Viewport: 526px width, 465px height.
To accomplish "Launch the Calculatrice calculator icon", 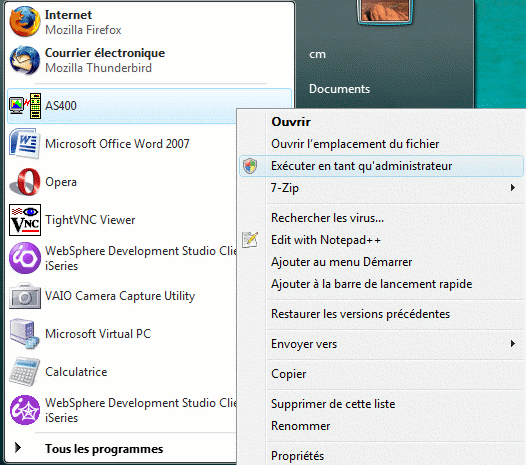I will click(24, 372).
